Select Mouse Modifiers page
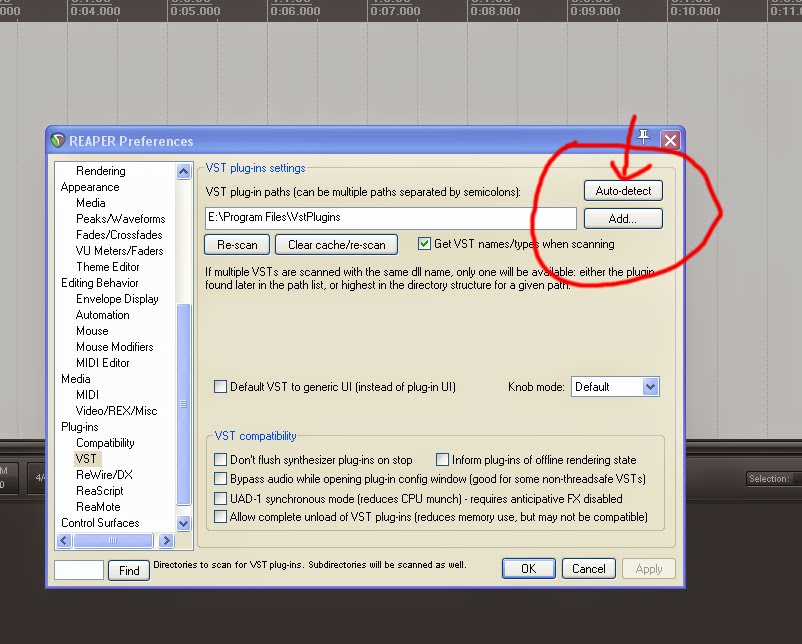This screenshot has height=644, width=802. pyautogui.click(x=115, y=347)
